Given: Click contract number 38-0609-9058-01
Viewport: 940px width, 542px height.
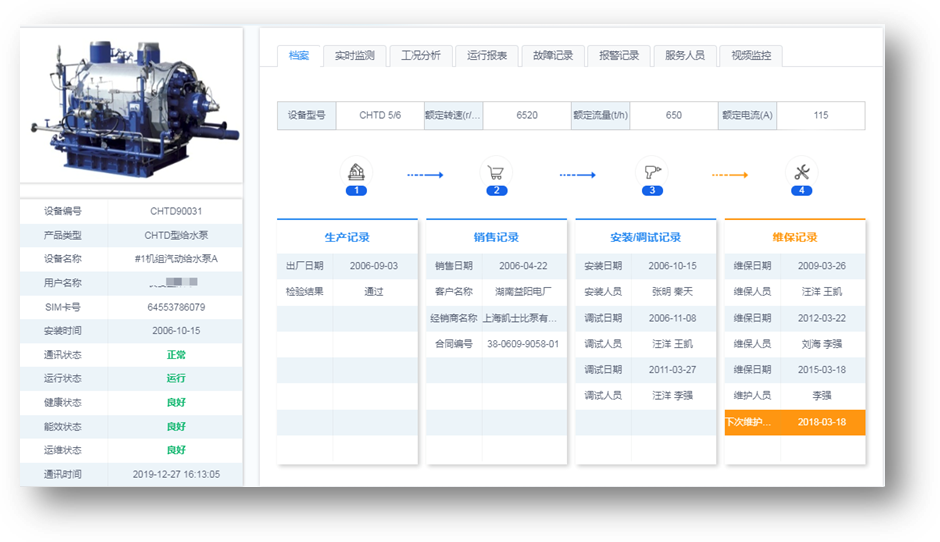Looking at the screenshot, I should tap(523, 344).
